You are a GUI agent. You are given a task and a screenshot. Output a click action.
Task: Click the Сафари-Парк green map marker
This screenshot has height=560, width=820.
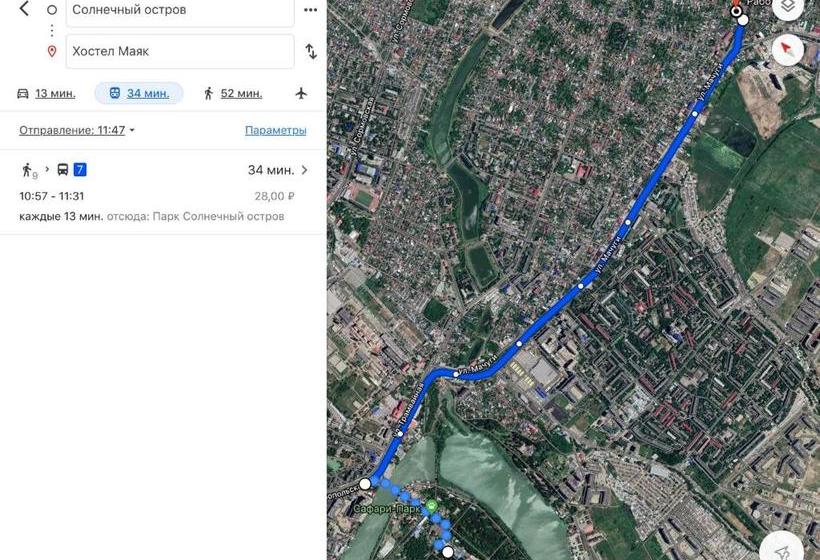coord(431,506)
